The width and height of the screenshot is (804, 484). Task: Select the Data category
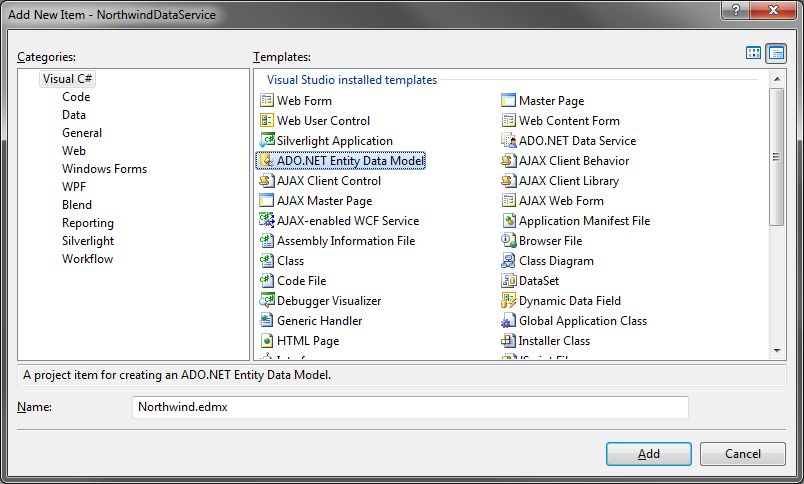click(x=74, y=115)
